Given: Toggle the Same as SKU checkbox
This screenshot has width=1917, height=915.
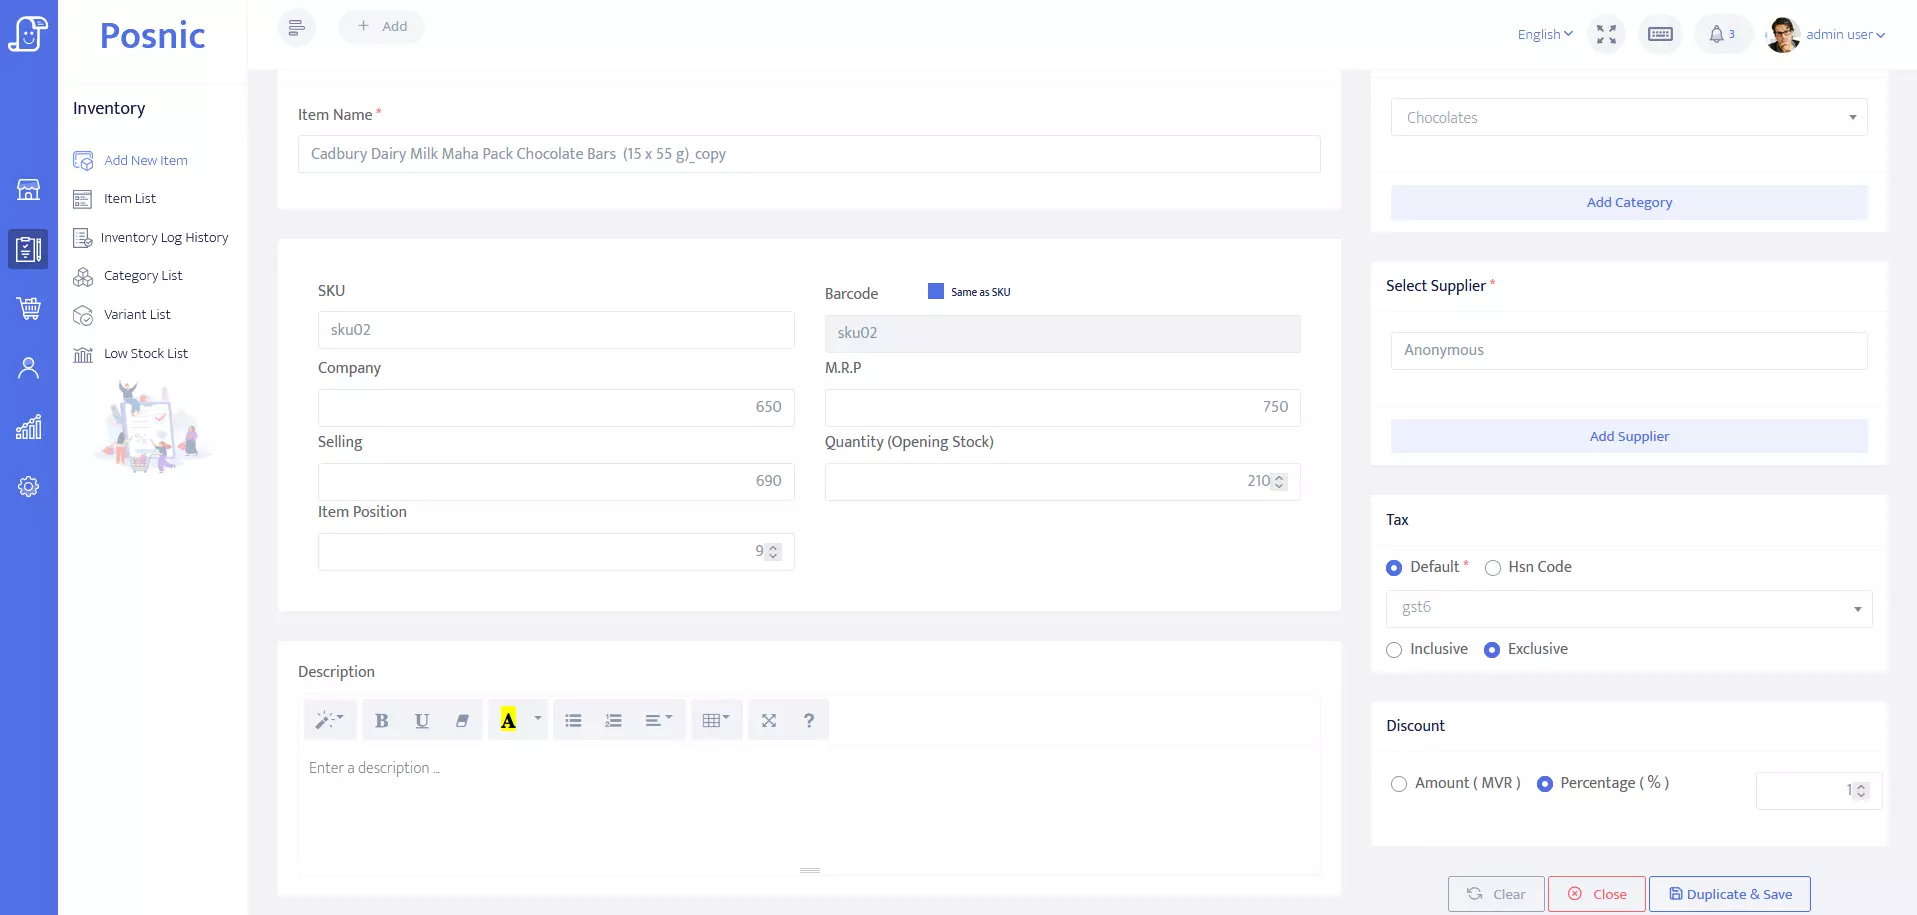Looking at the screenshot, I should pyautogui.click(x=936, y=292).
